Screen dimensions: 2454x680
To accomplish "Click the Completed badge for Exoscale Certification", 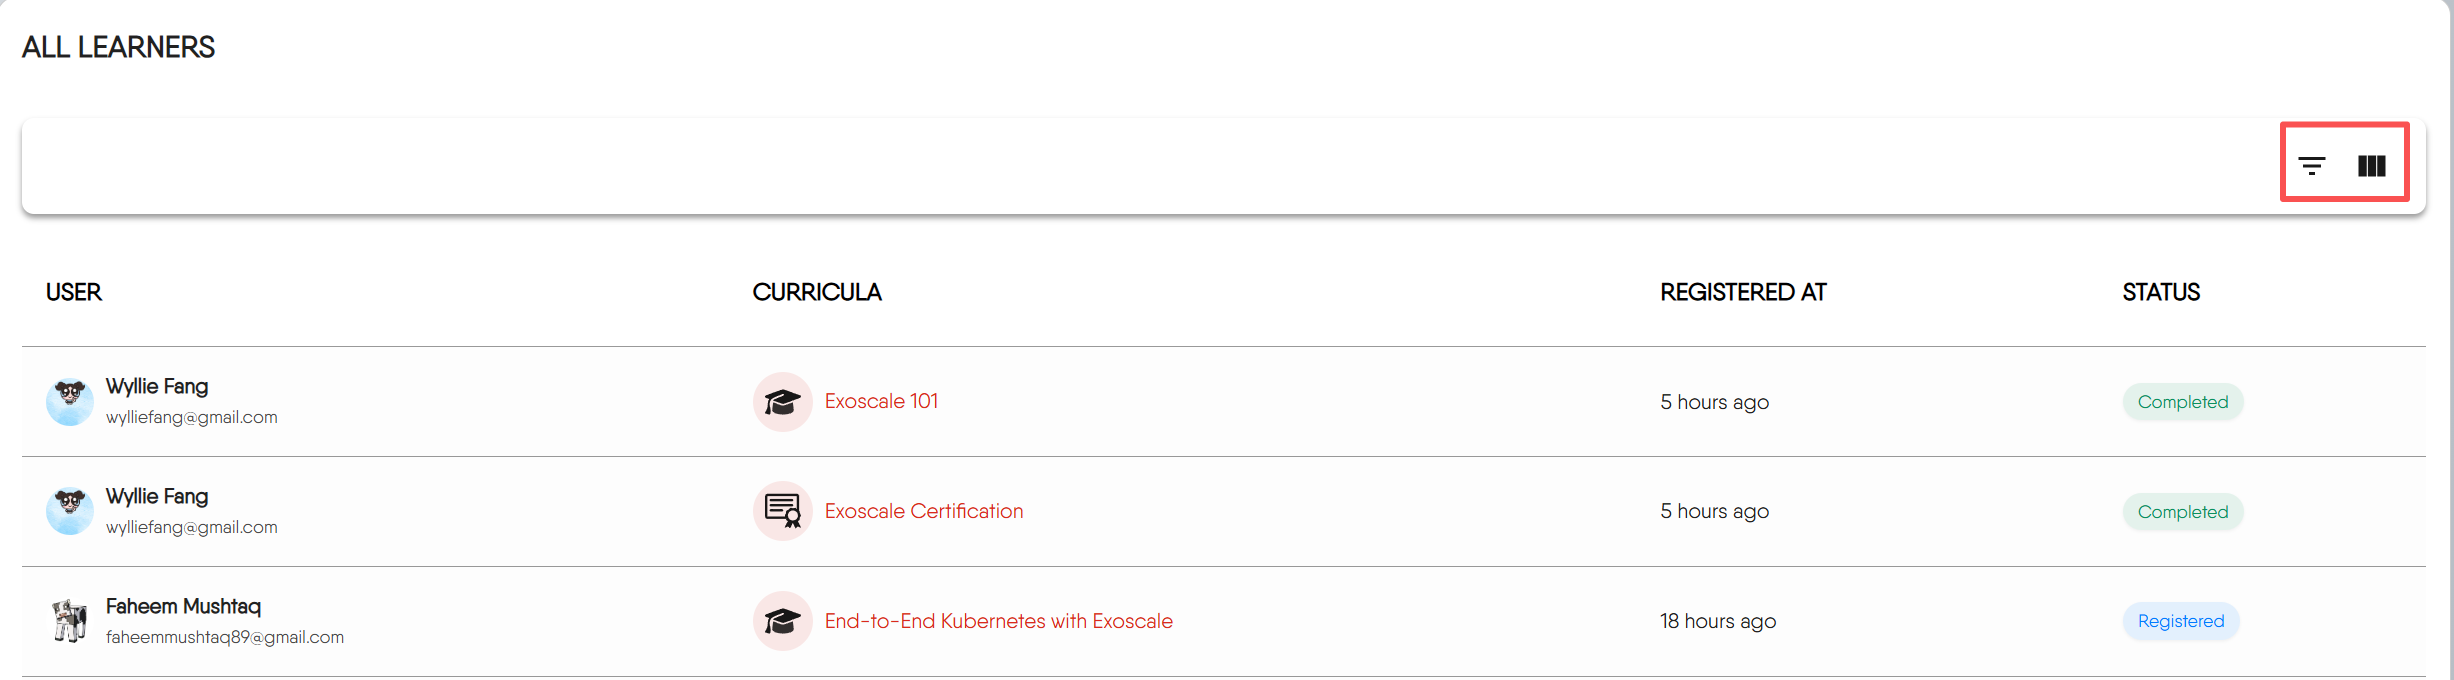I will pos(2182,512).
